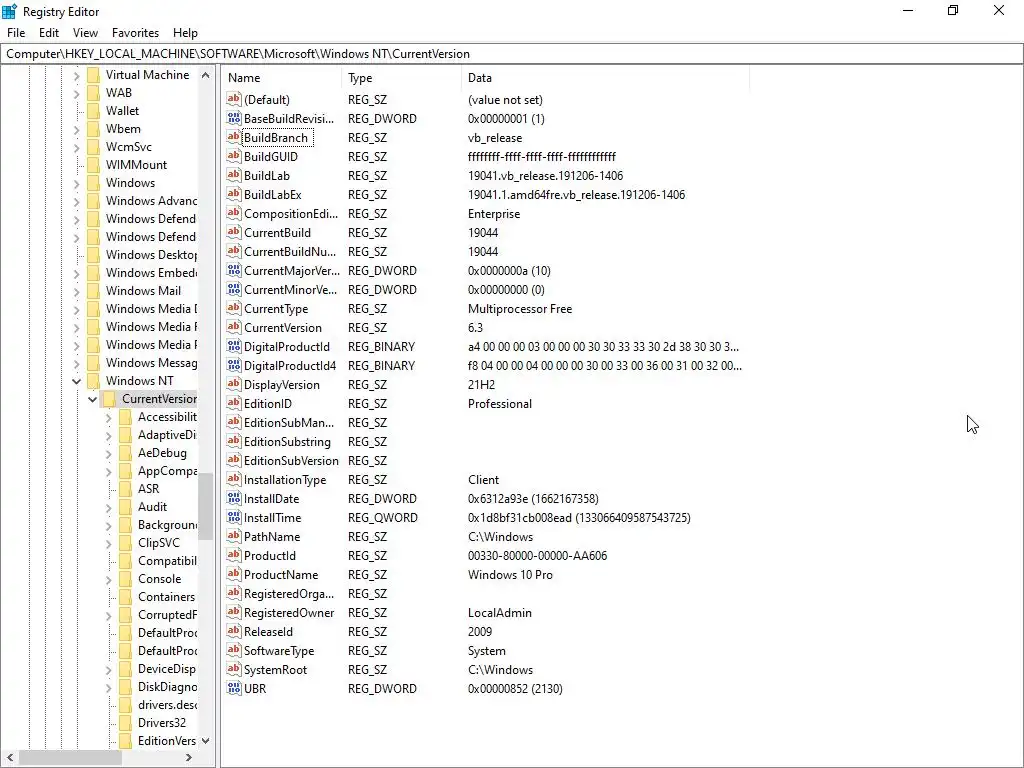The height and width of the screenshot is (768, 1024).
Task: Click the binary icon beside BaseBuildRevision
Action: [x=233, y=118]
